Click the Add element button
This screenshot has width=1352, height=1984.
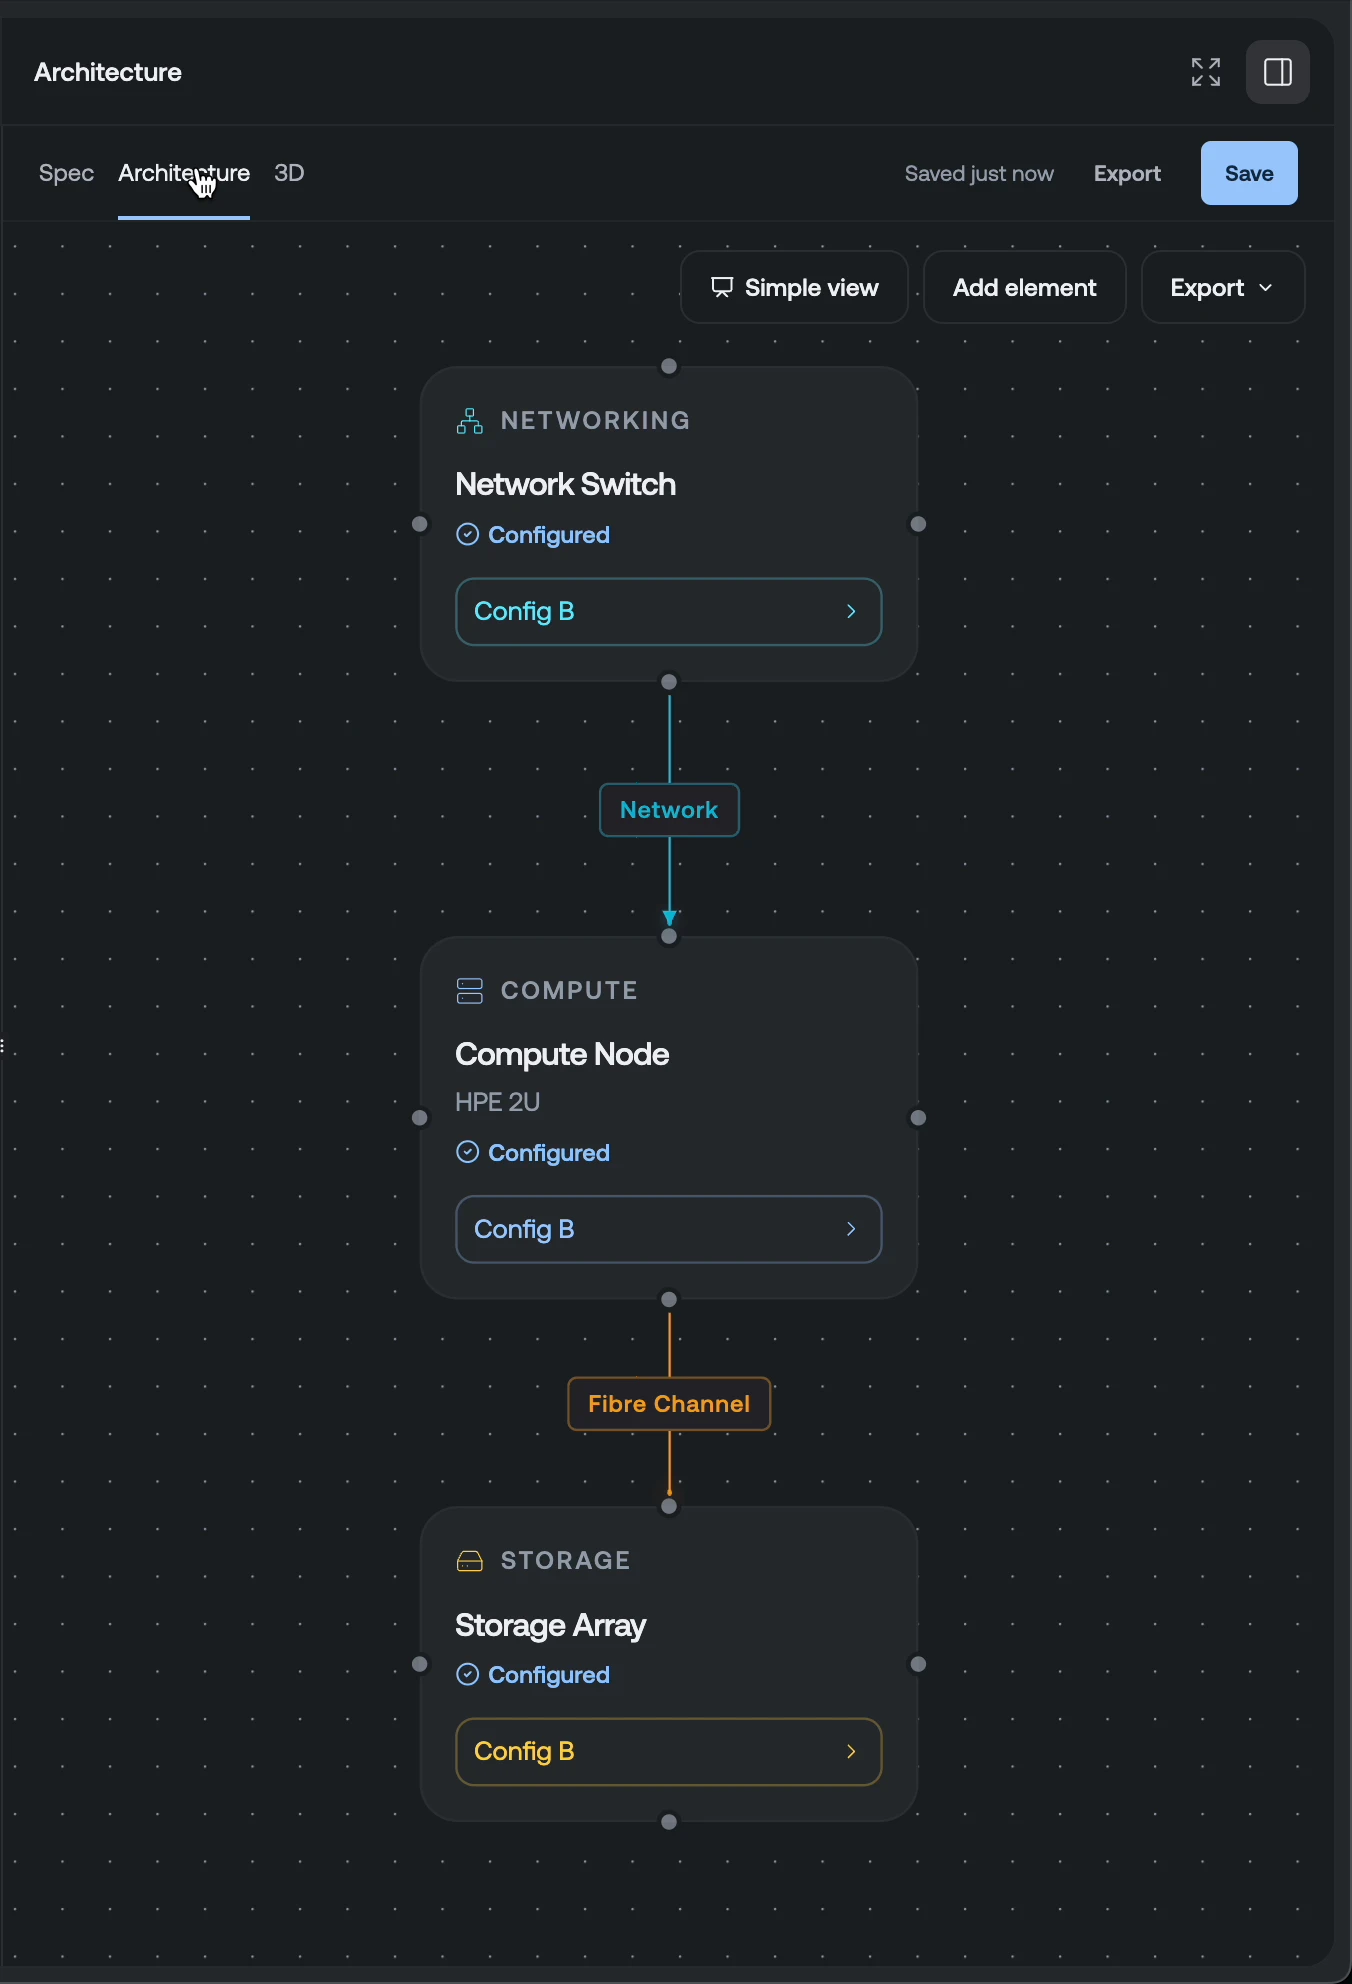[x=1025, y=288]
